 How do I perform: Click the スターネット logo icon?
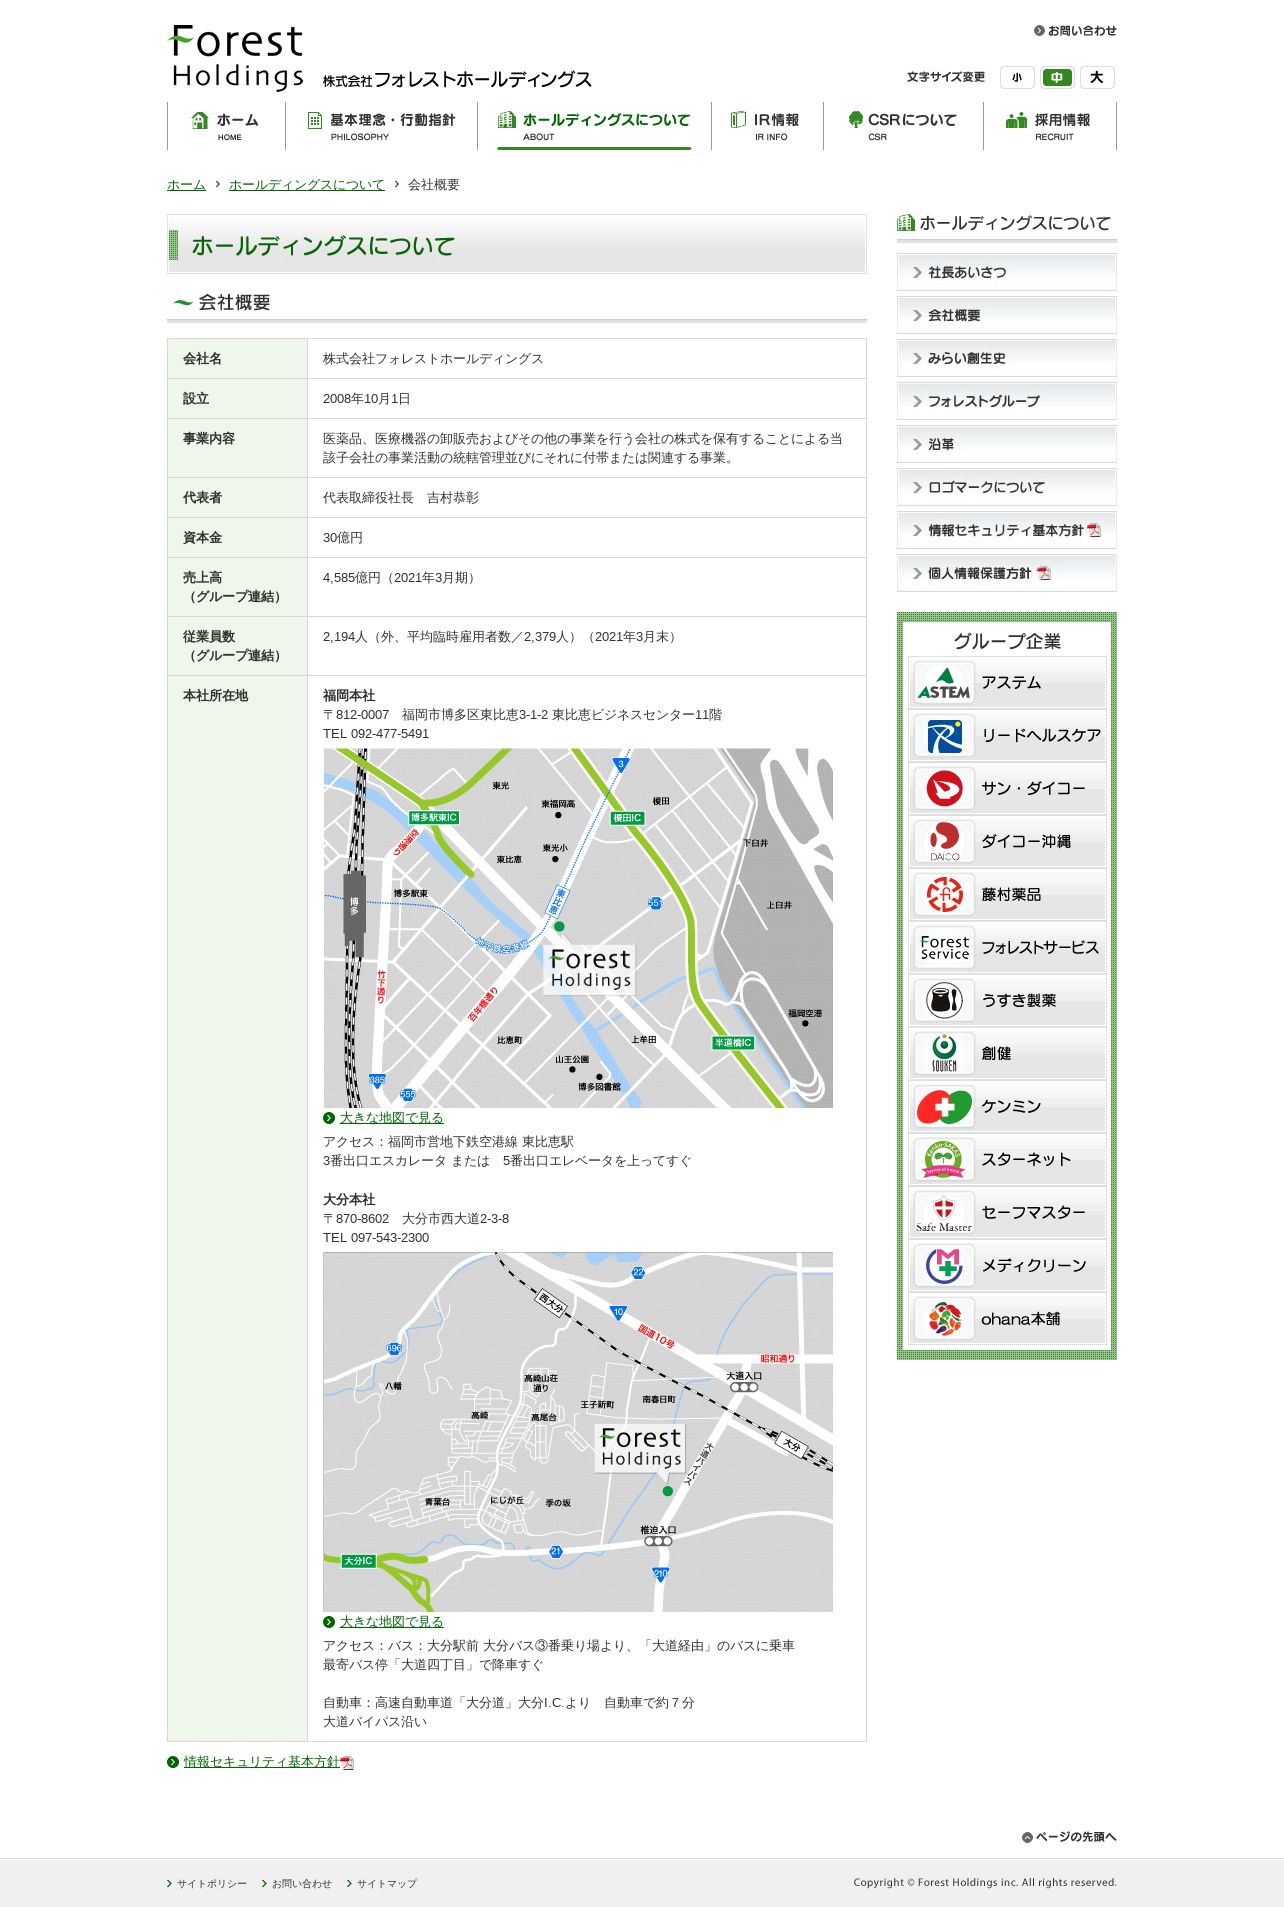(944, 1160)
